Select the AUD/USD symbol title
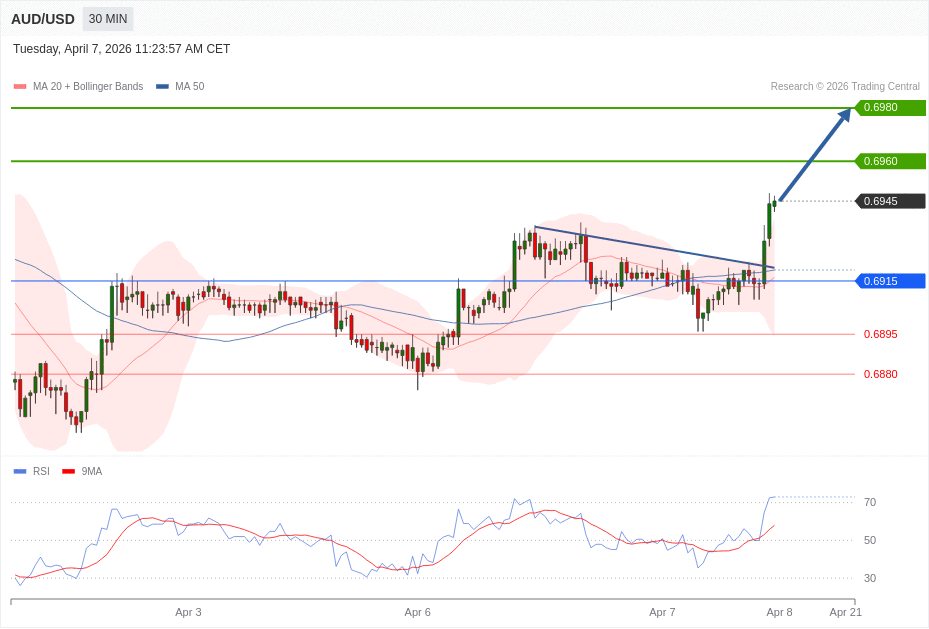The width and height of the screenshot is (929, 629). [x=43, y=19]
